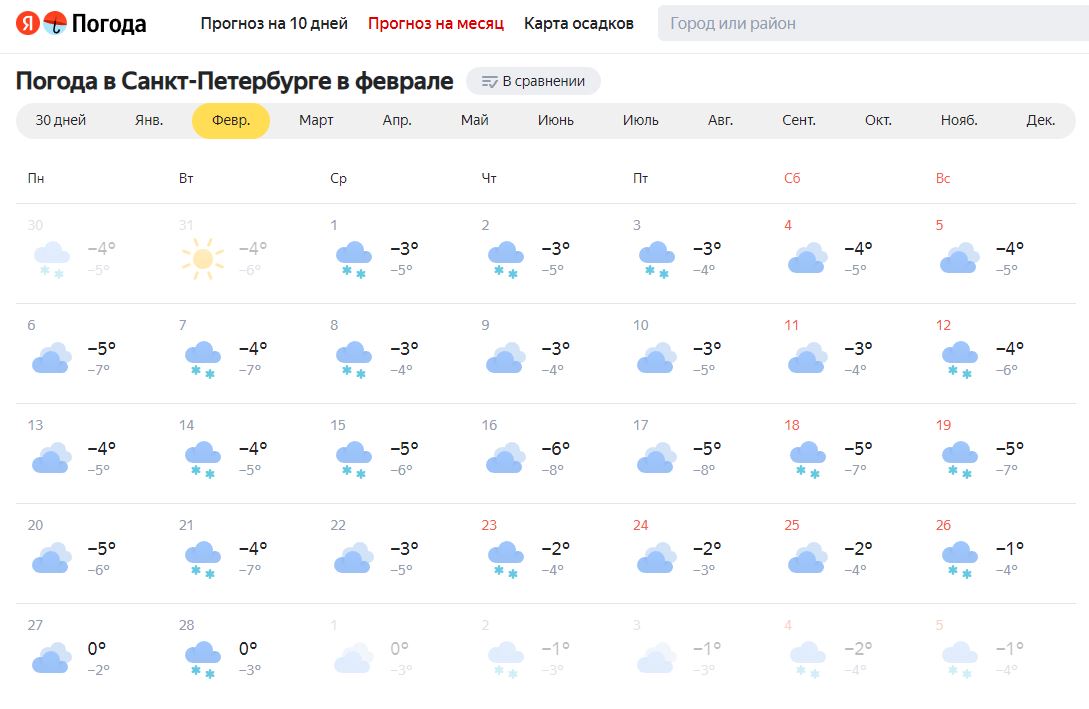Click the snow icon for February 14
Viewport: 1089px width, 709px height.
203,458
